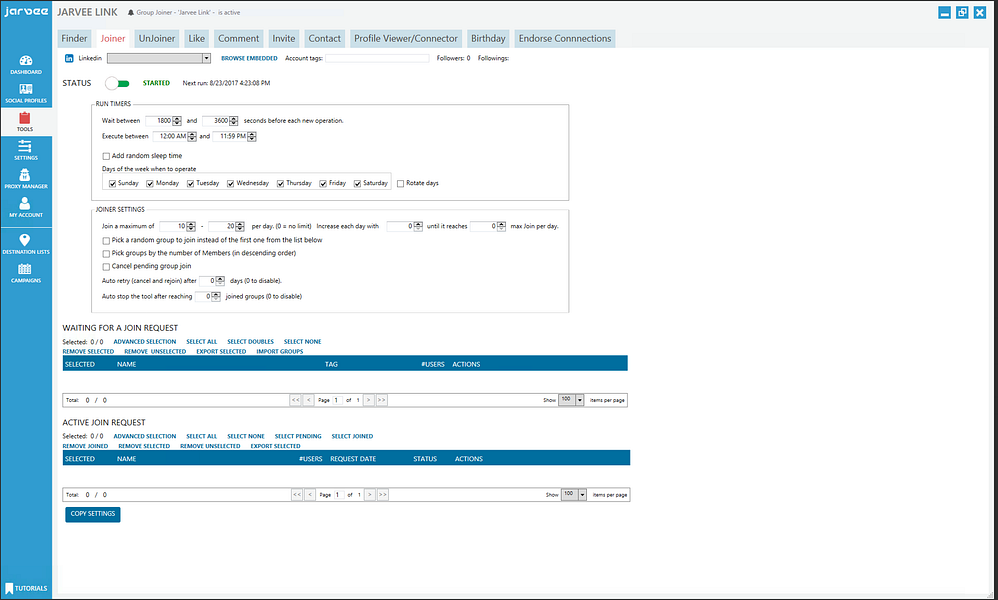
Task: Click the LinkedIn account icon
Action: click(x=69, y=59)
